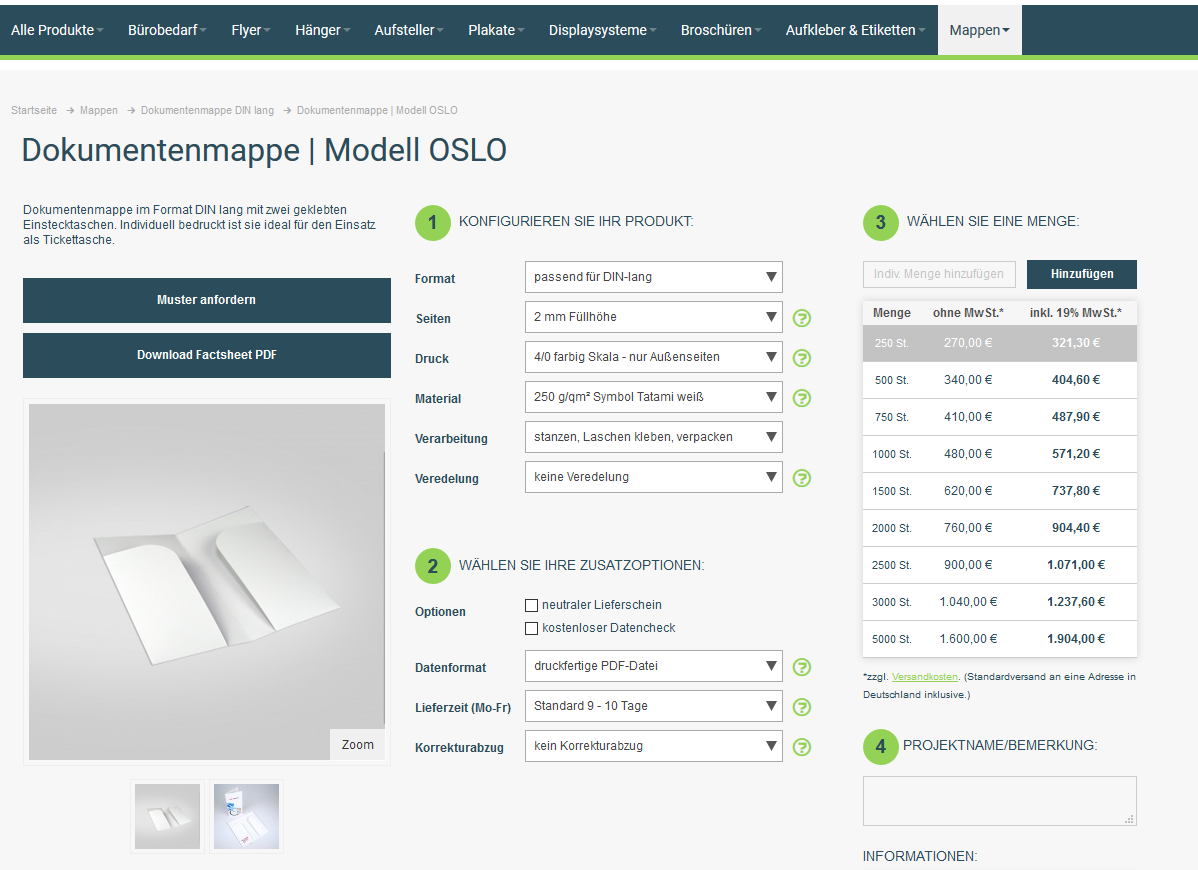Image resolution: width=1198 pixels, height=870 pixels.
Task: Click help icon beside Druck dropdown
Action: pyautogui.click(x=801, y=358)
